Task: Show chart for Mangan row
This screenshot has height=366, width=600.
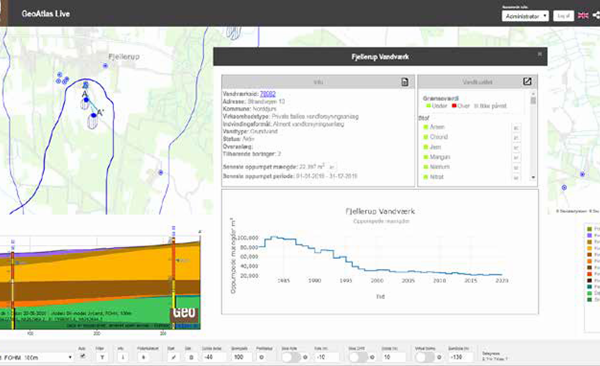Action: pyautogui.click(x=516, y=158)
